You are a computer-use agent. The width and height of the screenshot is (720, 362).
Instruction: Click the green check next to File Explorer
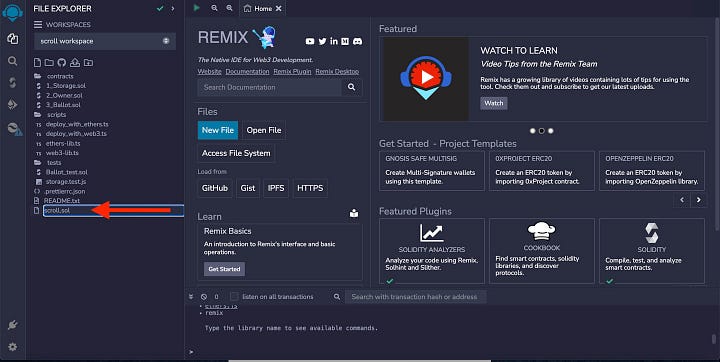tap(160, 8)
